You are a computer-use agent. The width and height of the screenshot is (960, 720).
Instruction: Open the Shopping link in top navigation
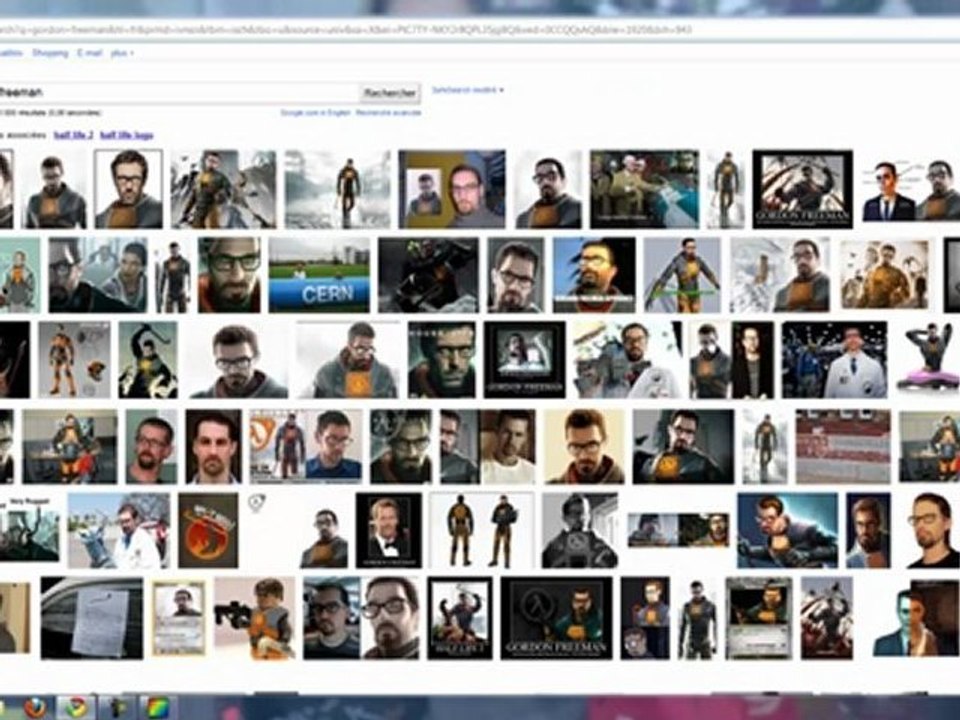click(x=50, y=53)
